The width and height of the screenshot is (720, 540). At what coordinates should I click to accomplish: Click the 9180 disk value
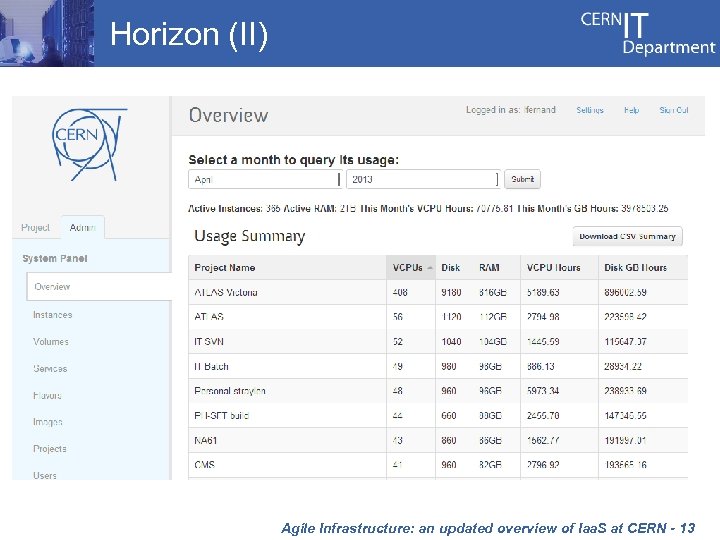[x=451, y=292]
